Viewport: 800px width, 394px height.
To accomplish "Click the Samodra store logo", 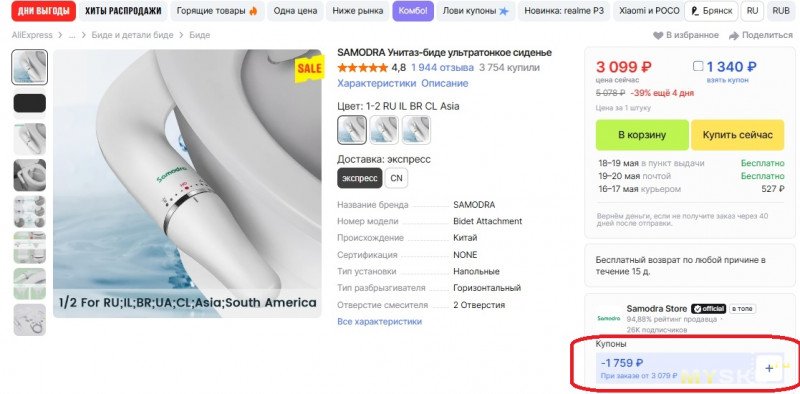I will pos(608,318).
